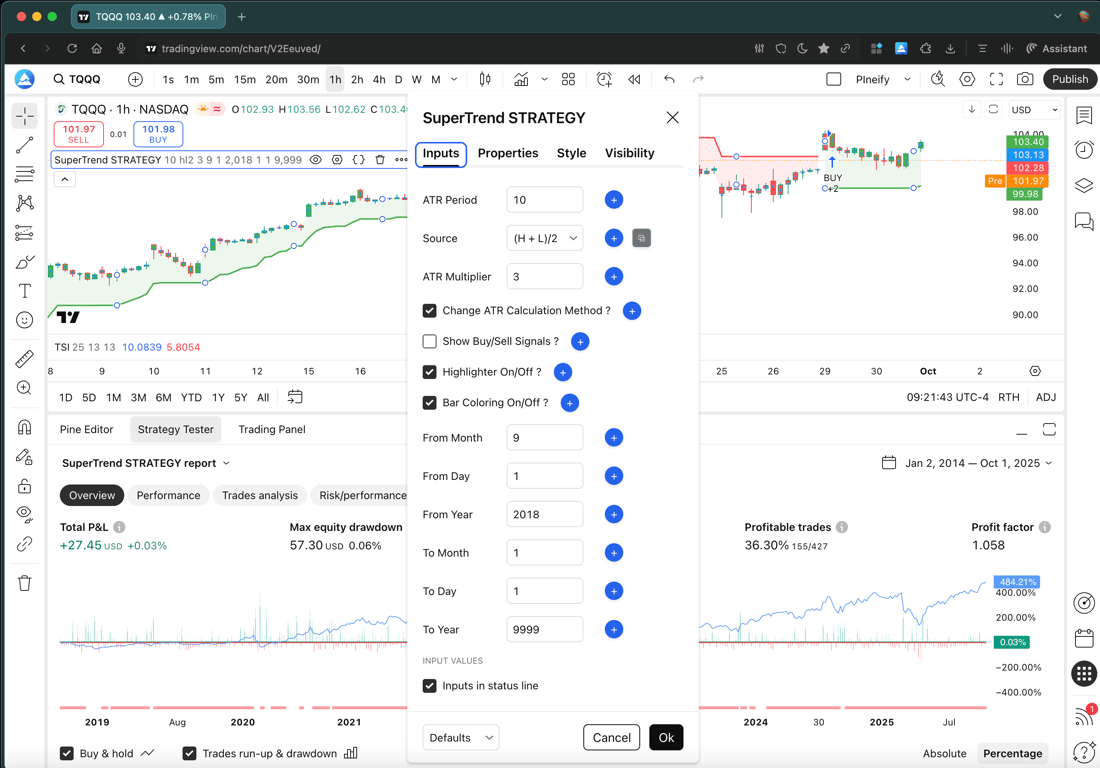Take a chart snapshot with camera icon
1100x768 pixels.
pos(1025,79)
